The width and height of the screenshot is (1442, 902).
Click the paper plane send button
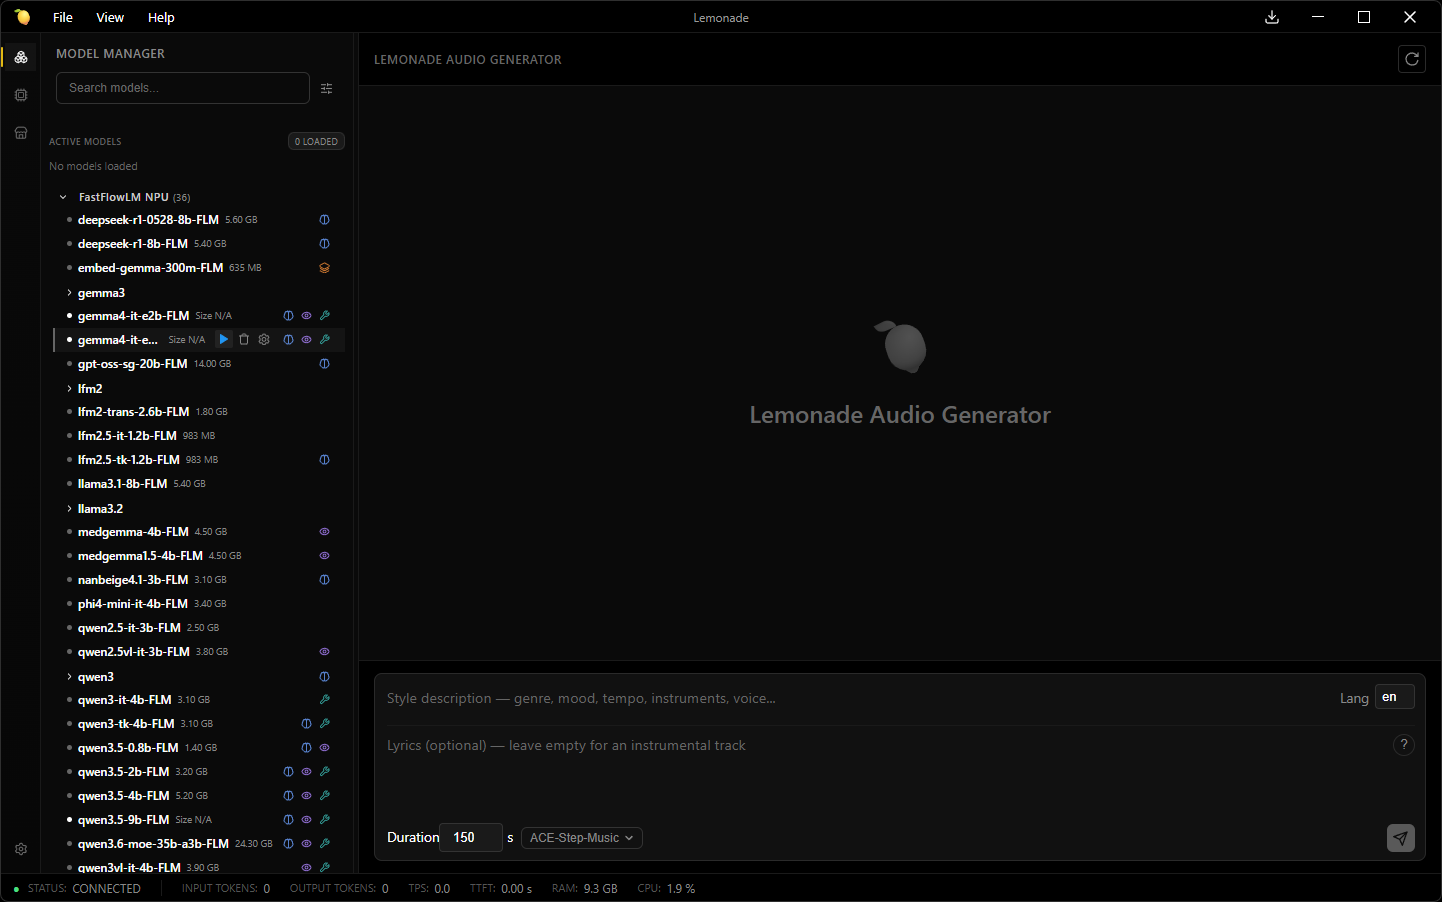[1401, 838]
